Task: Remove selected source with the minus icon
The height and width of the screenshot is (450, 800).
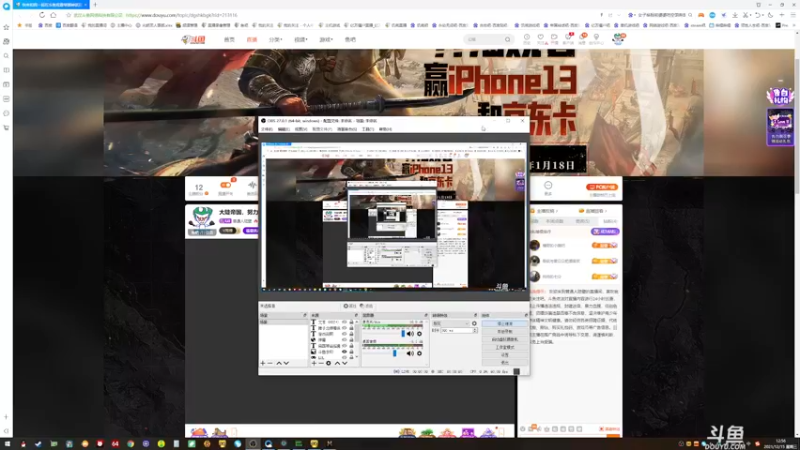Action: click(321, 363)
